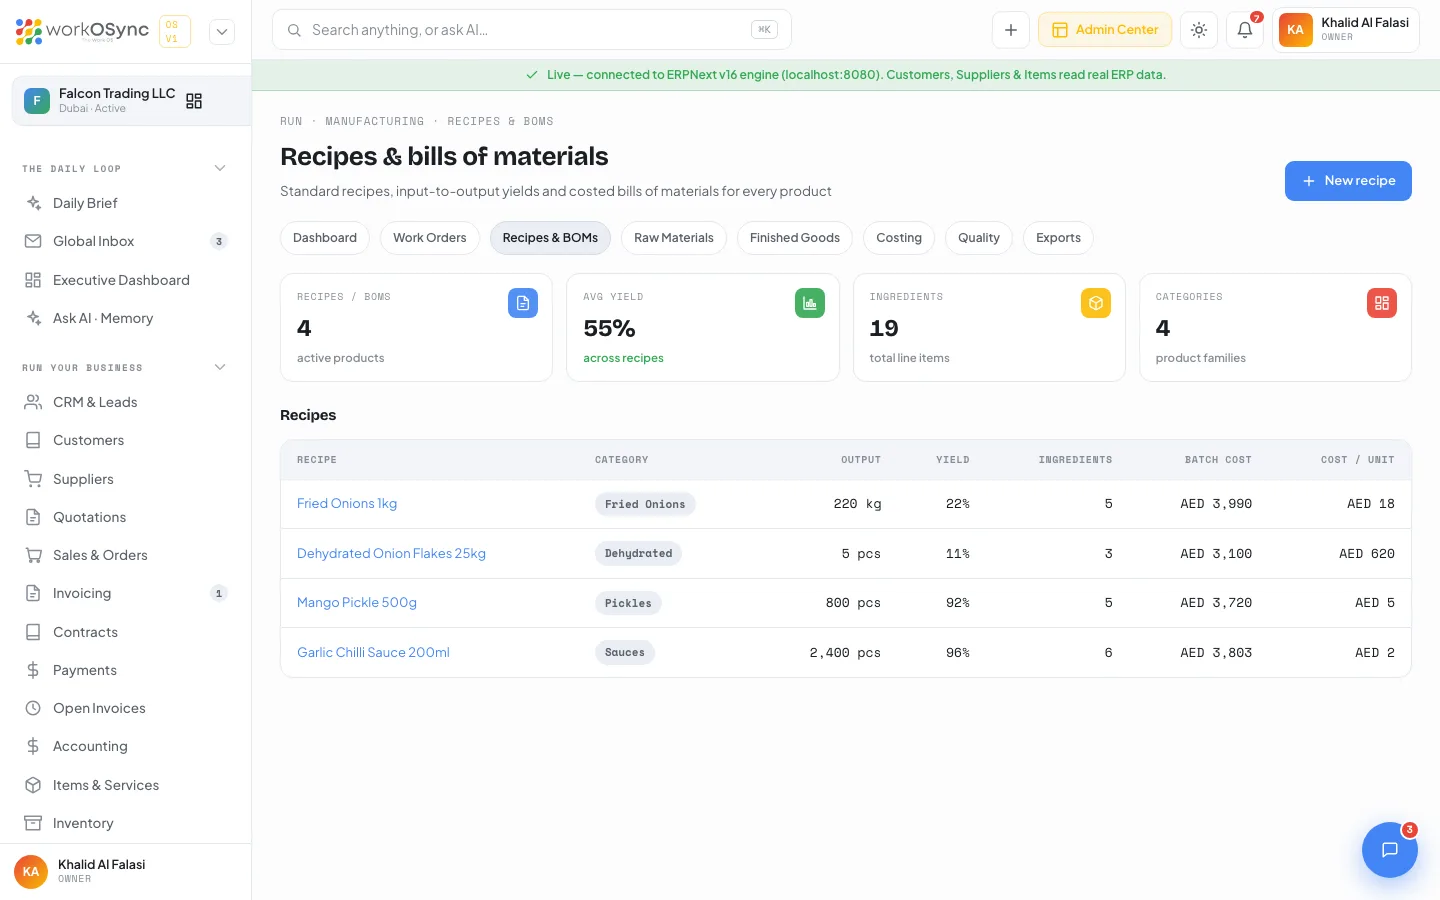Open the Finished Goods tab
This screenshot has width=1440, height=900.
pos(795,238)
